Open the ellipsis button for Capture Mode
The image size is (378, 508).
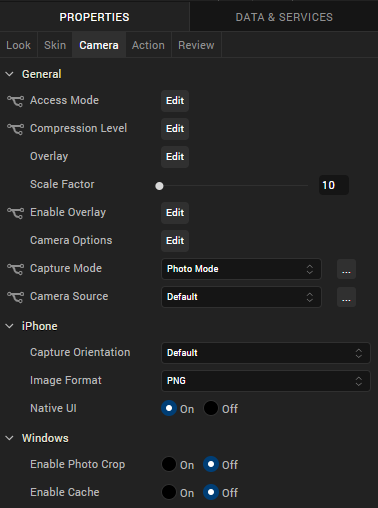(x=346, y=269)
